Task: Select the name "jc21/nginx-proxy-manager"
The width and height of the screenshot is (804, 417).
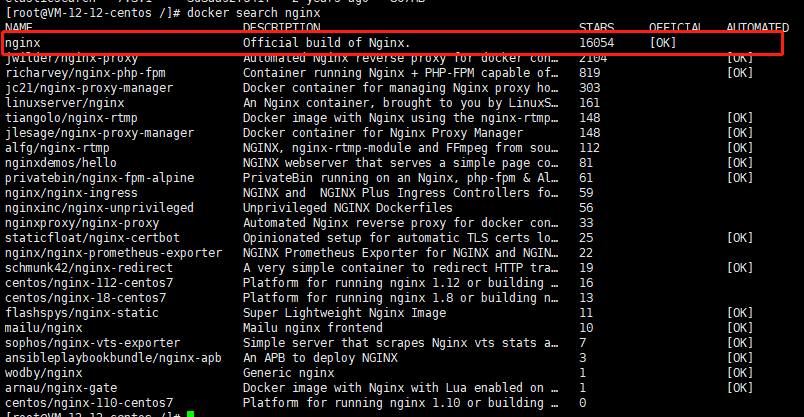Action: coord(89,88)
